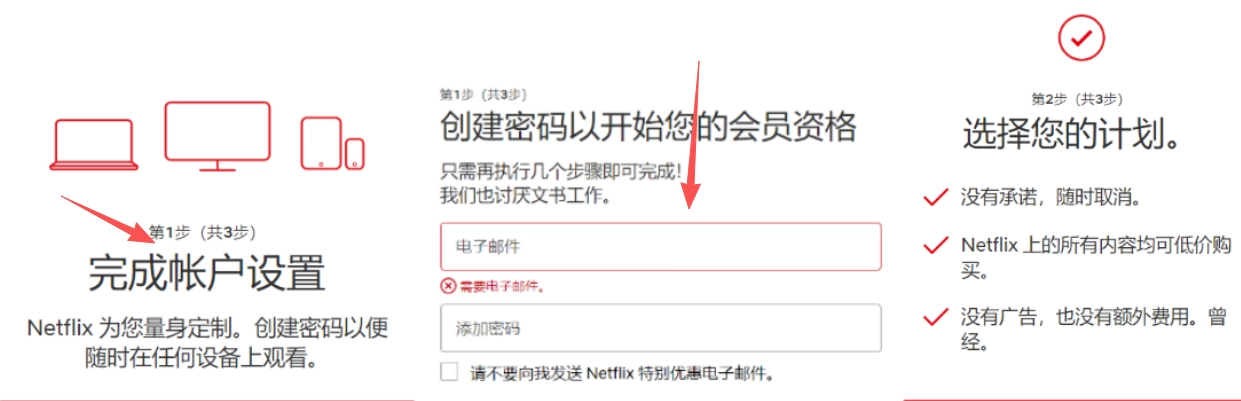
Task: Click the 完成帐户设置 heading
Action: tap(207, 273)
